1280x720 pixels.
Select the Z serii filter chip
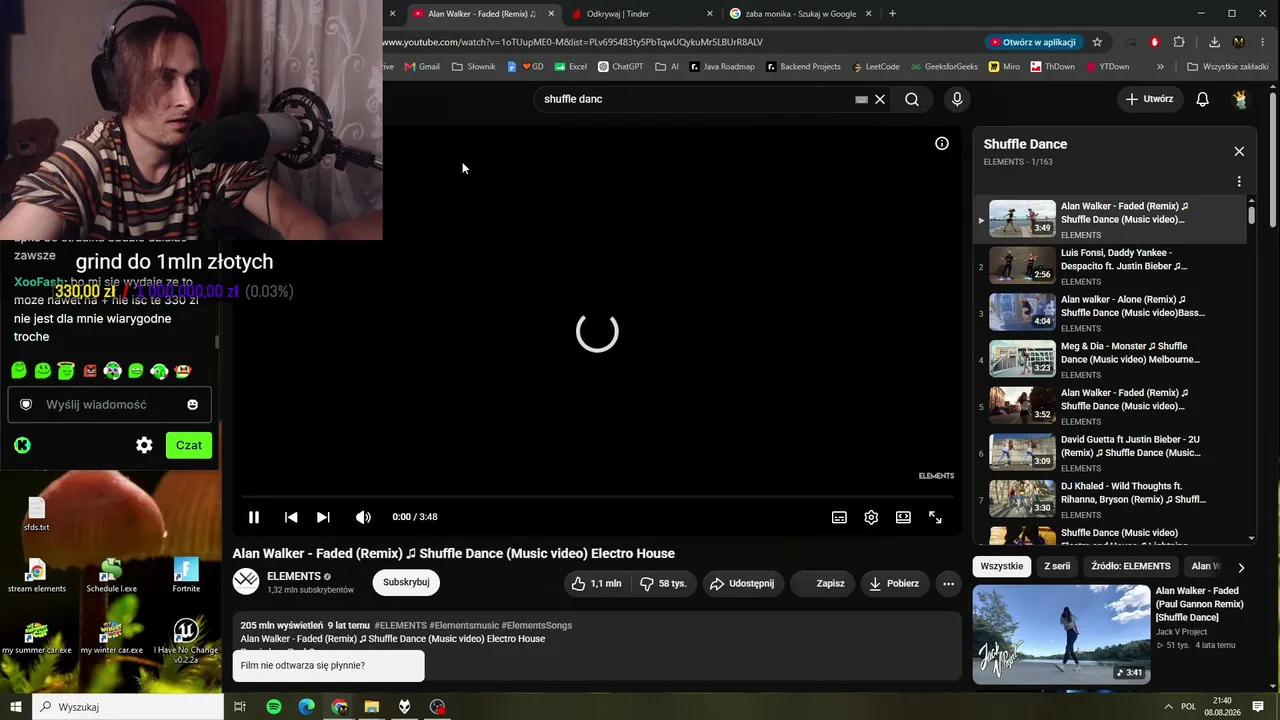point(1057,566)
